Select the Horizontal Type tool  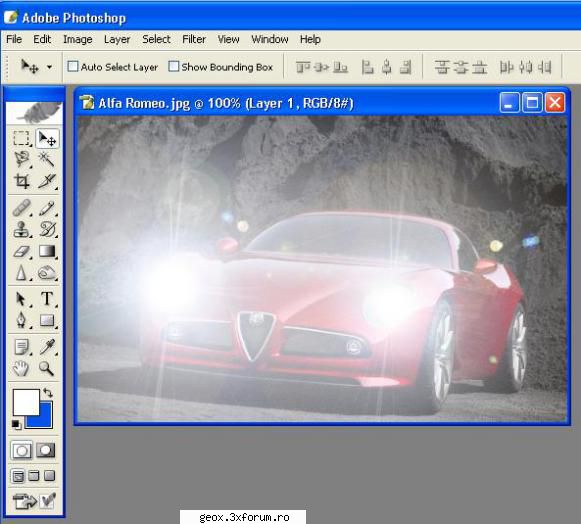[47, 298]
